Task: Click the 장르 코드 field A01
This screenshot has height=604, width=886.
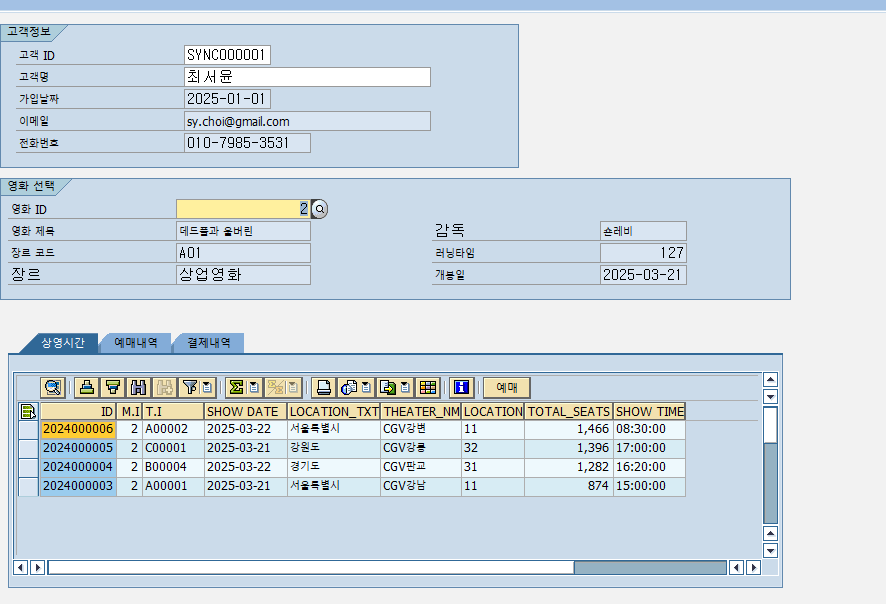Action: tap(243, 253)
